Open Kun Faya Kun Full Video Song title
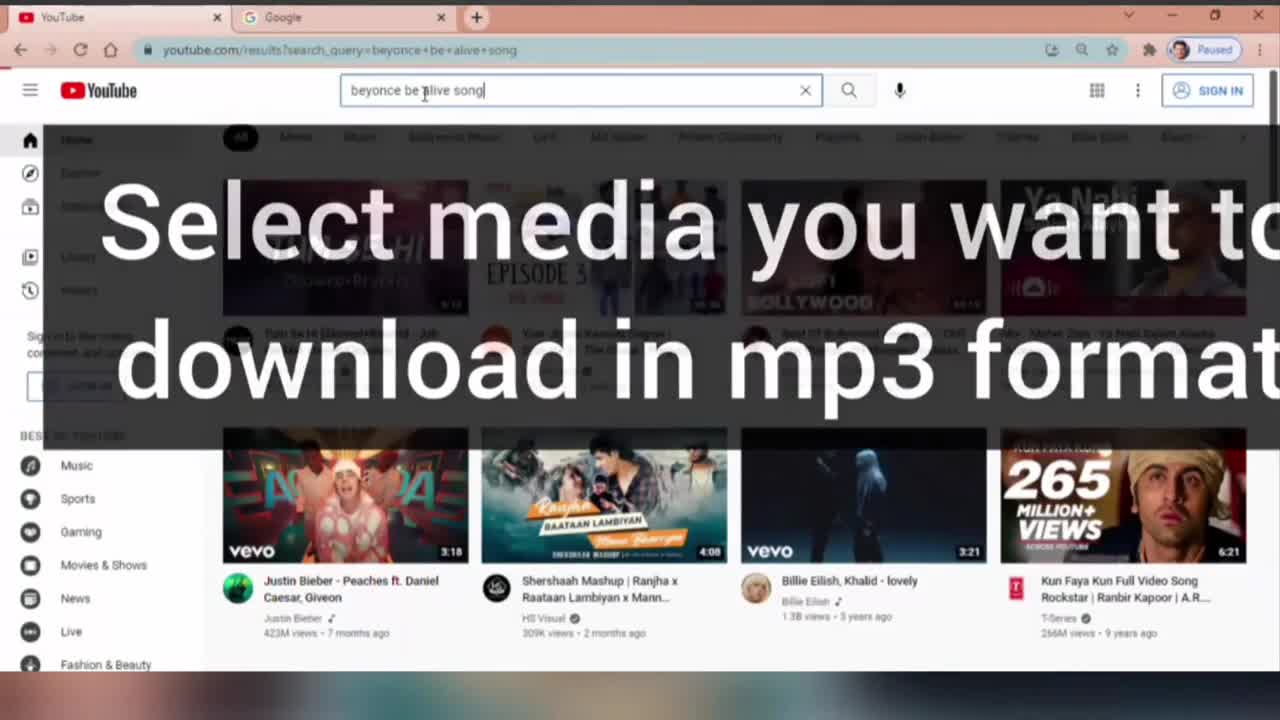The width and height of the screenshot is (1280, 720). 1126,589
